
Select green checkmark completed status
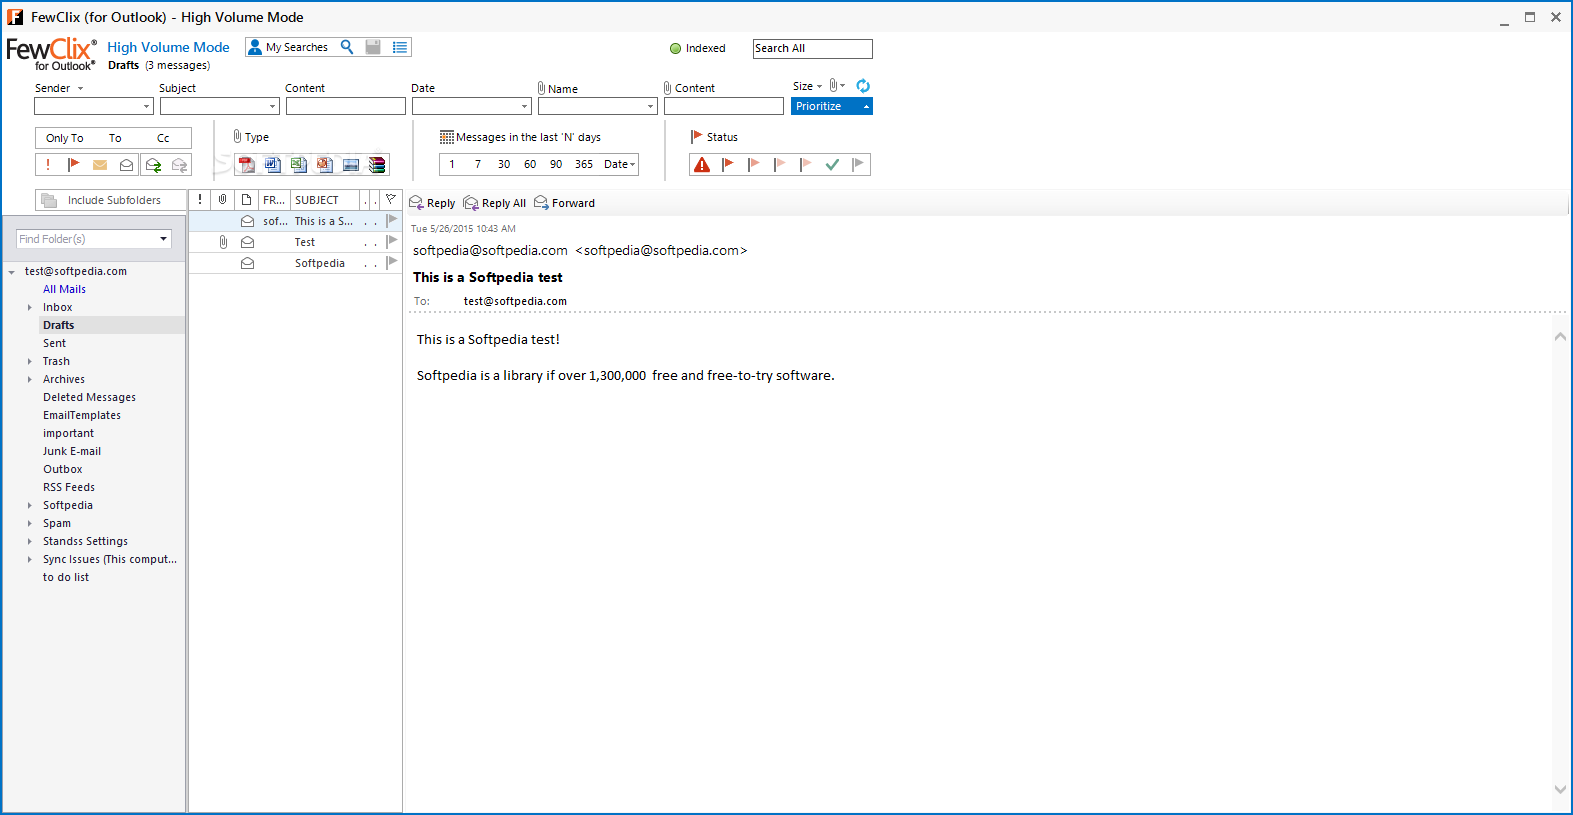(832, 165)
